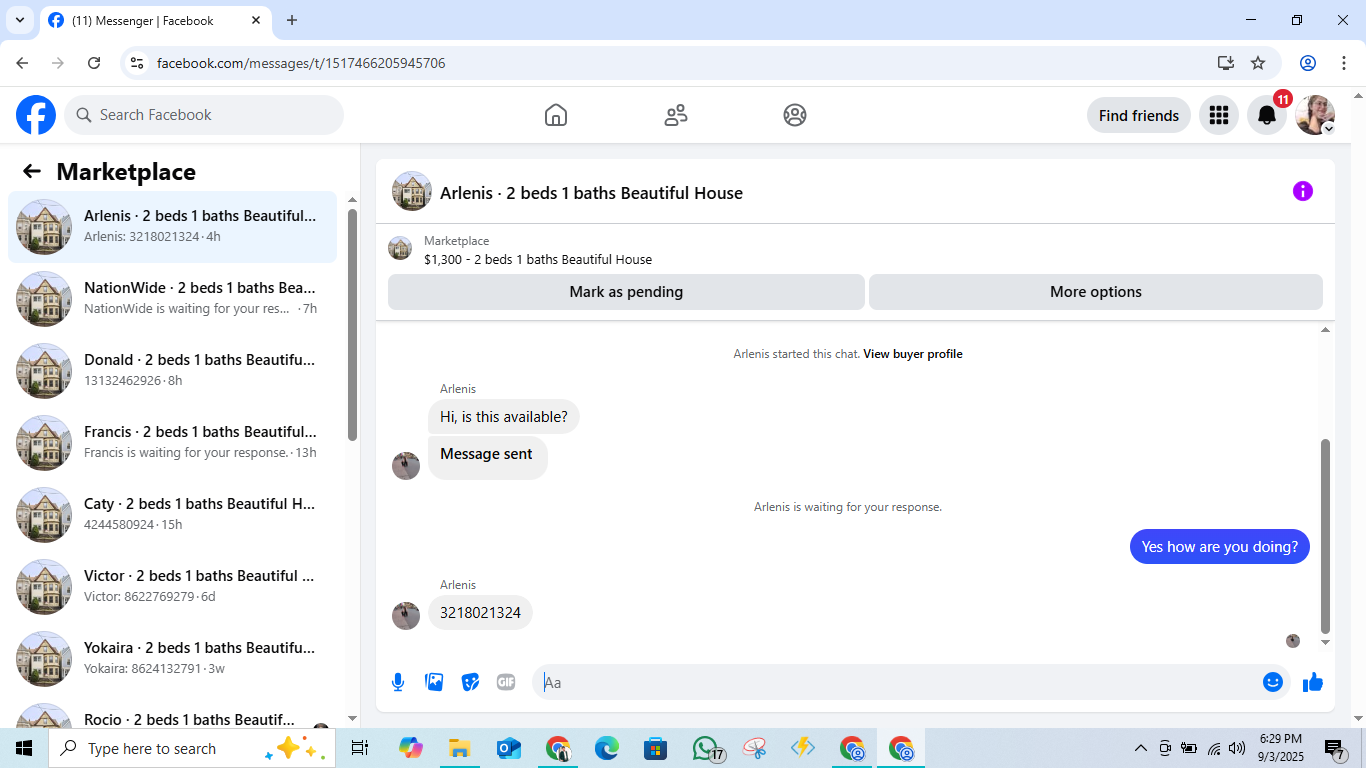Expand the account menu on profile picture
The height and width of the screenshot is (768, 1366).
pyautogui.click(x=1328, y=129)
